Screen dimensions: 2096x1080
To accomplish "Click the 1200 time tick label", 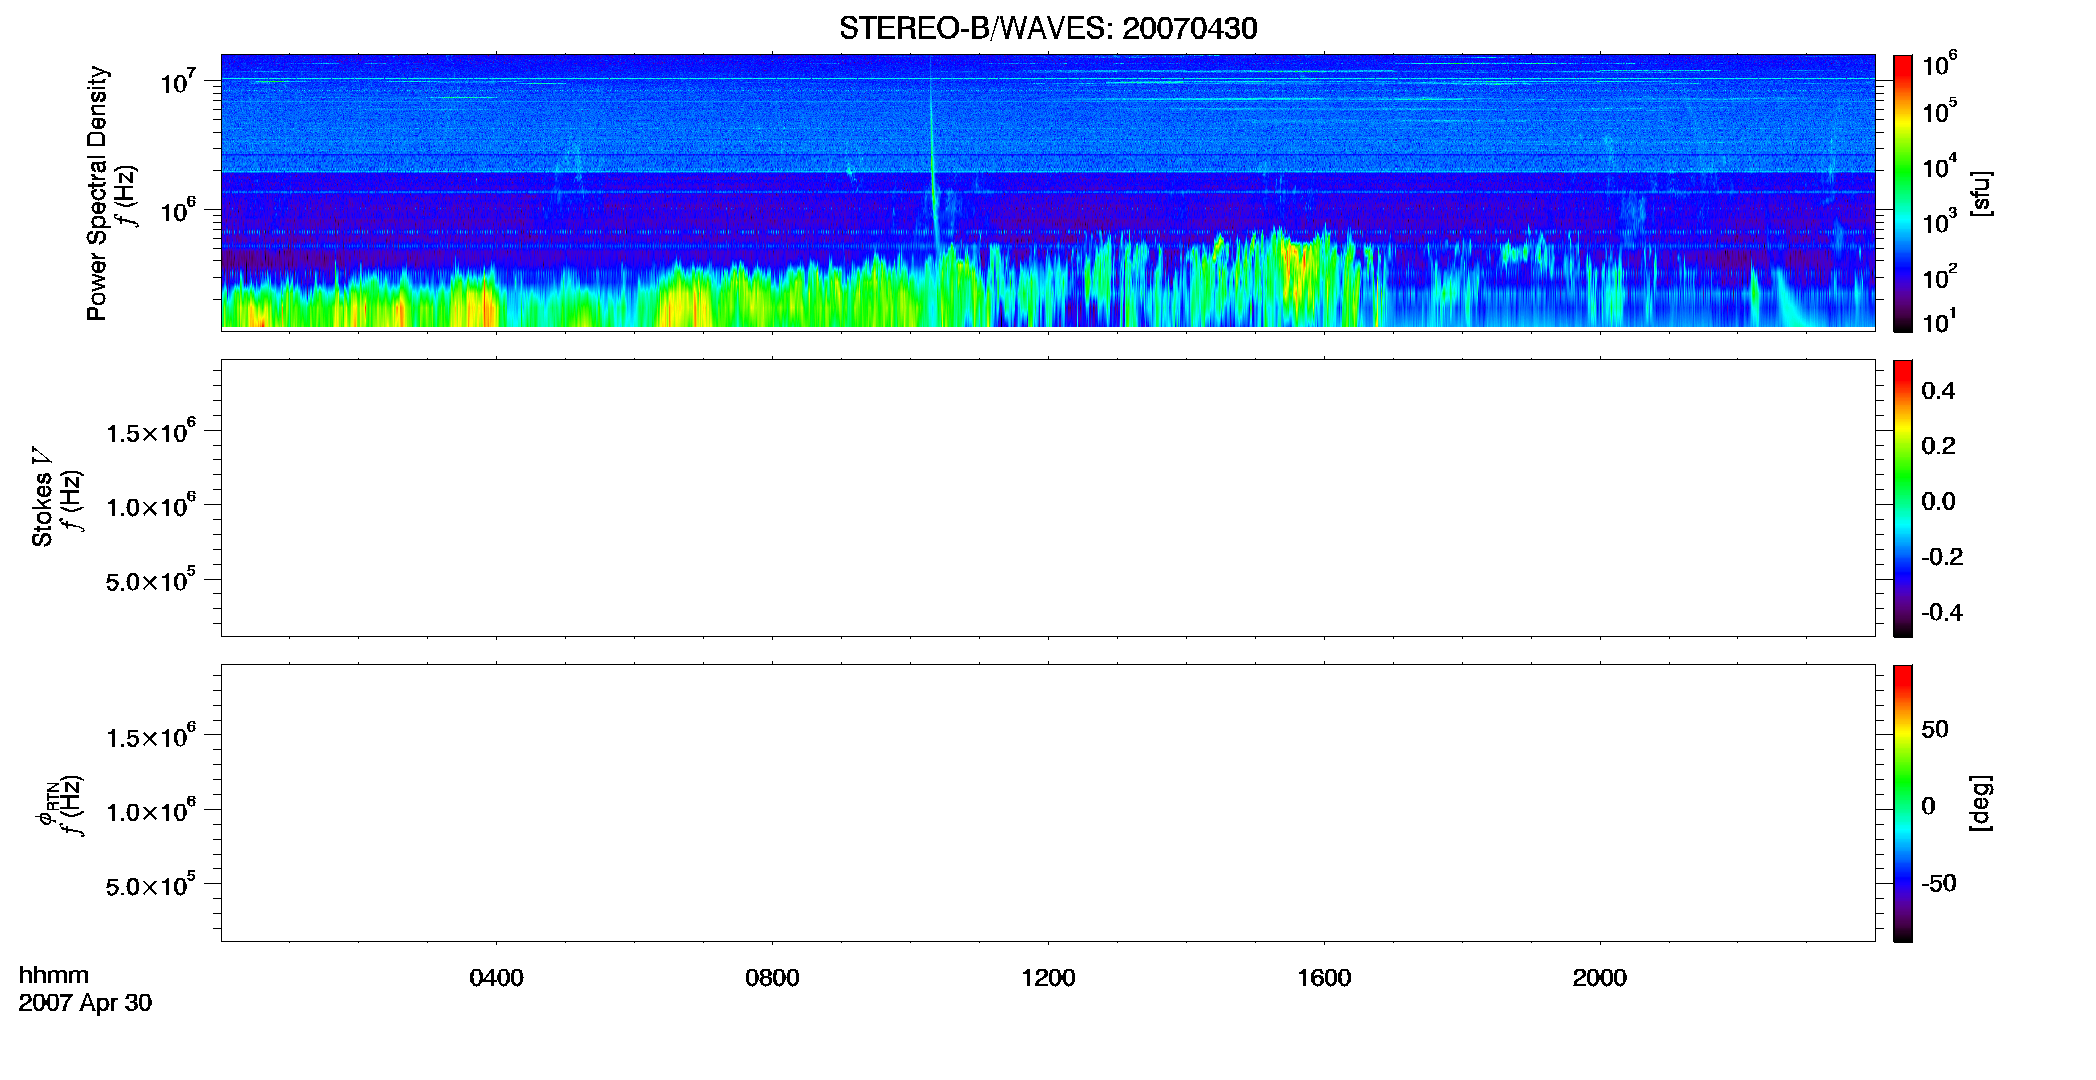I will coord(1048,978).
